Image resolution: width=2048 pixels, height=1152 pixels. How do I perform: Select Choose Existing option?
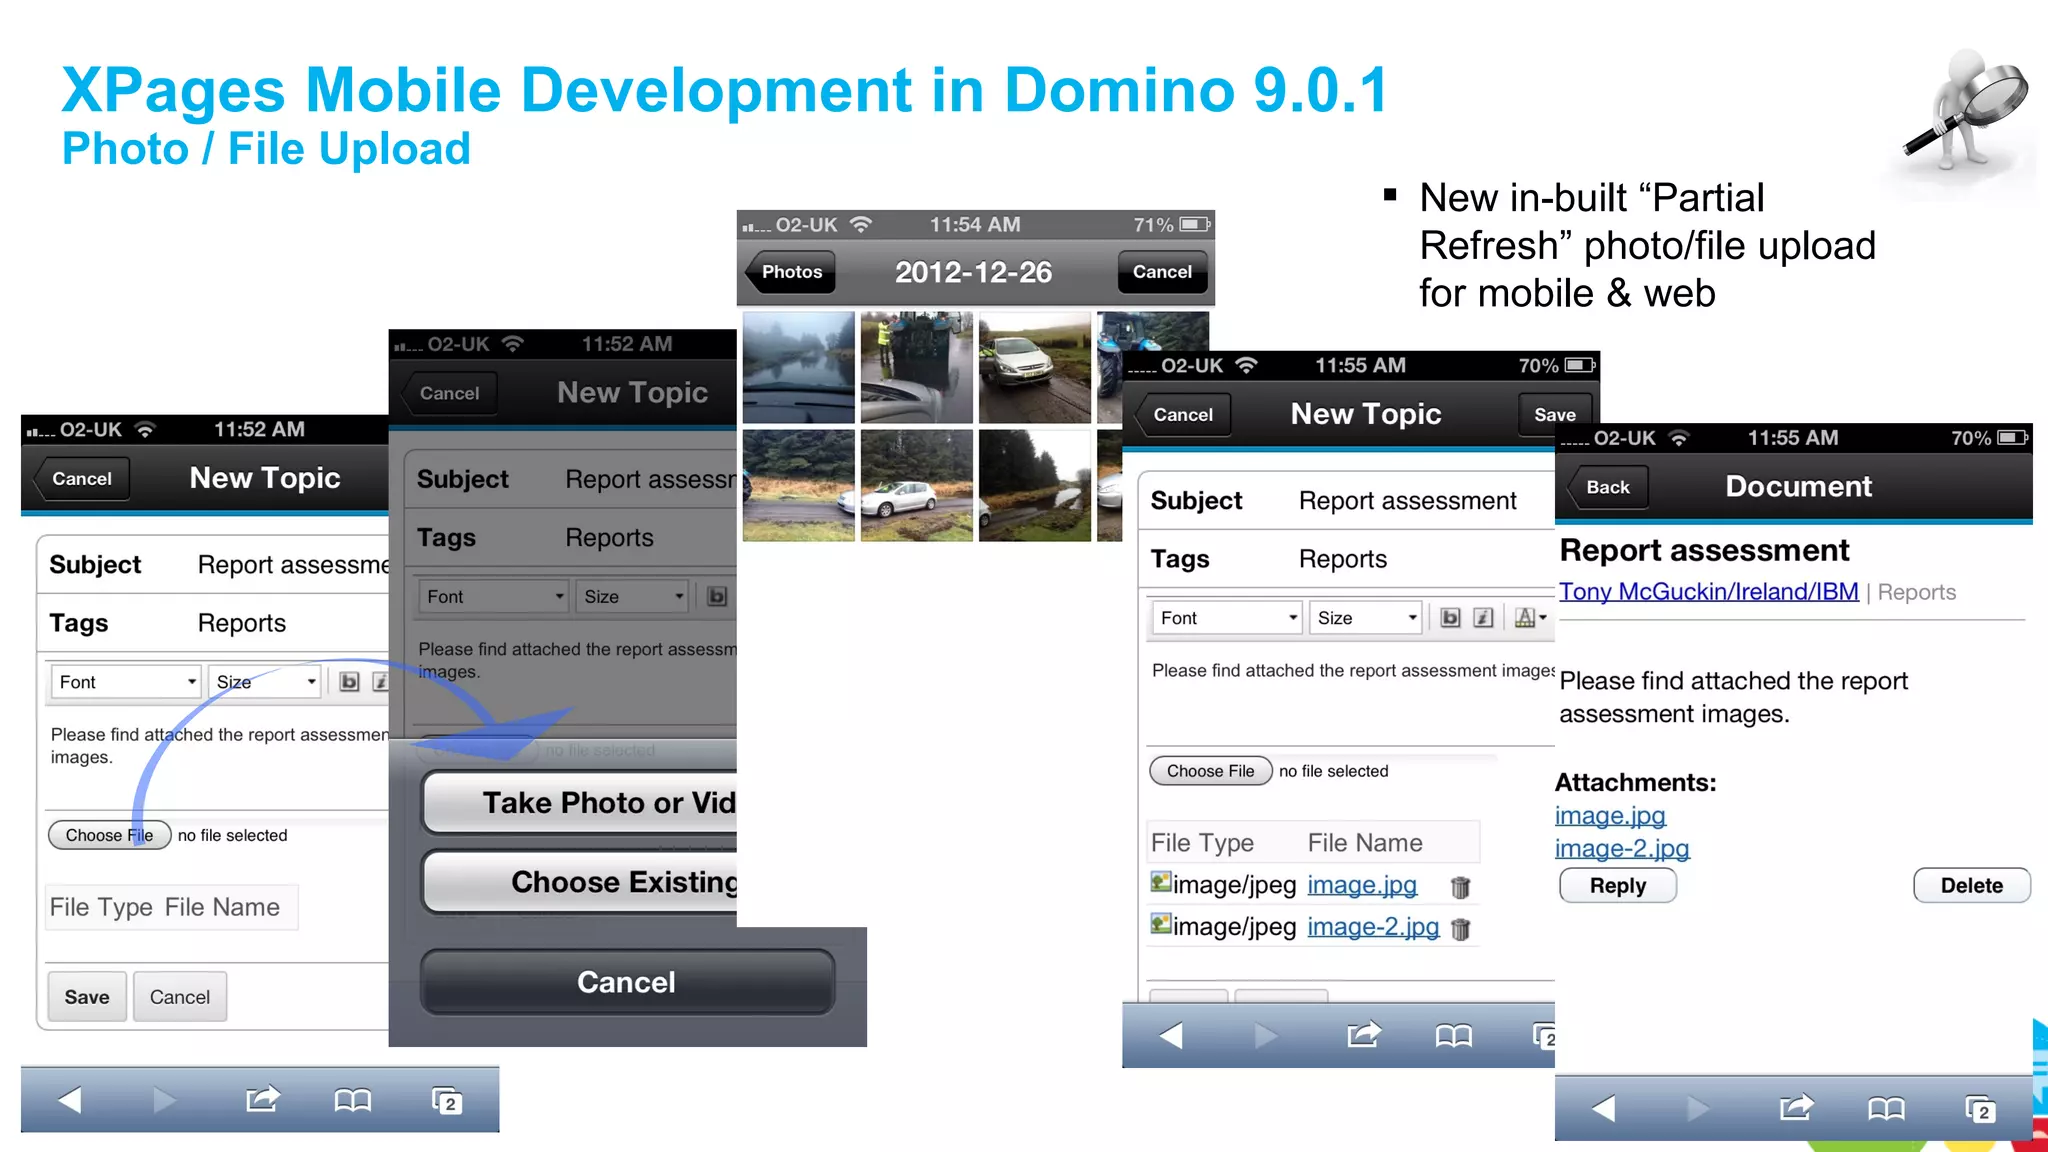(x=580, y=881)
